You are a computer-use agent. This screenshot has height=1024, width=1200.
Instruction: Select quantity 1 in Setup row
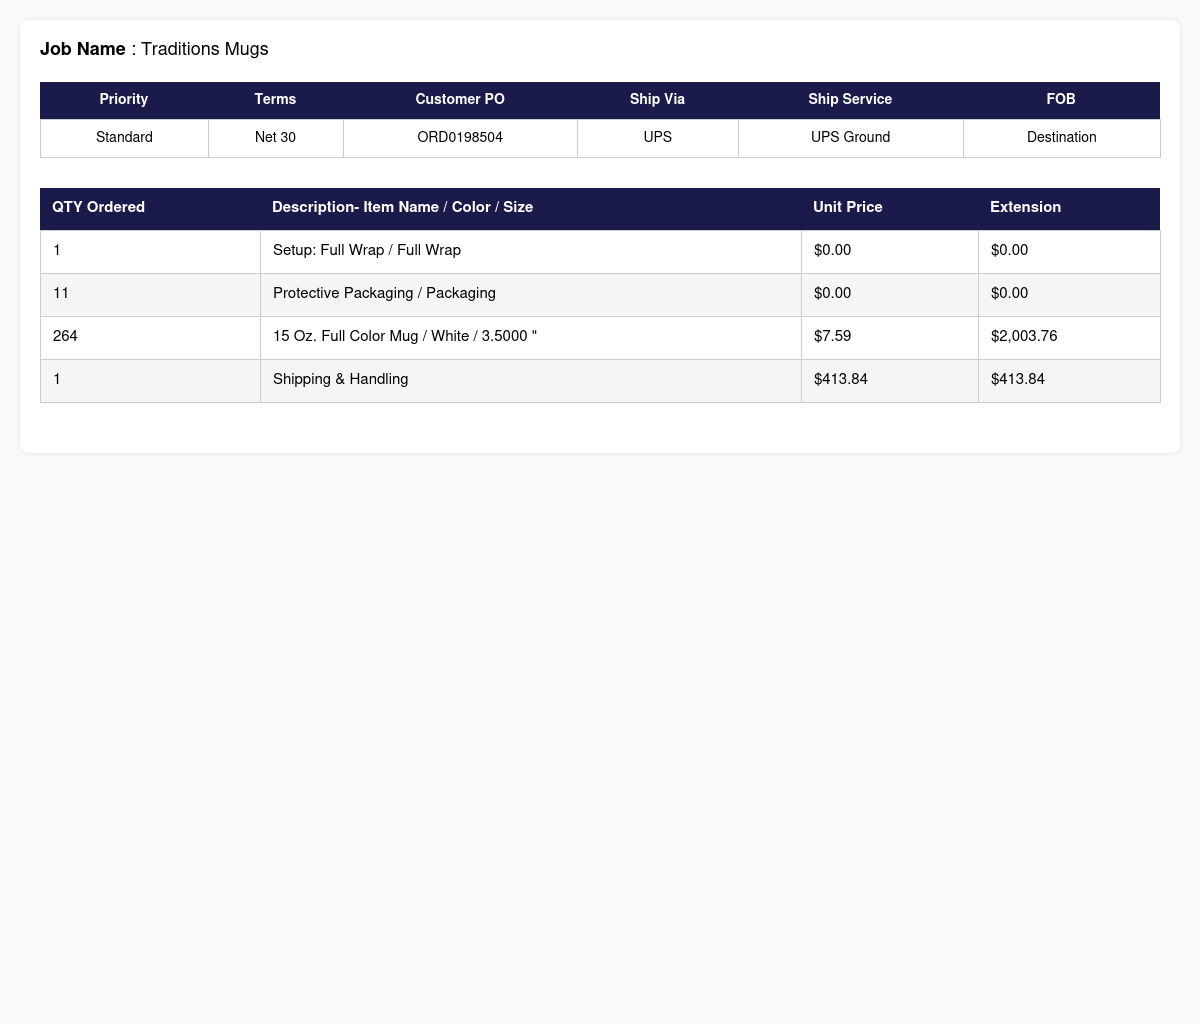(150, 251)
